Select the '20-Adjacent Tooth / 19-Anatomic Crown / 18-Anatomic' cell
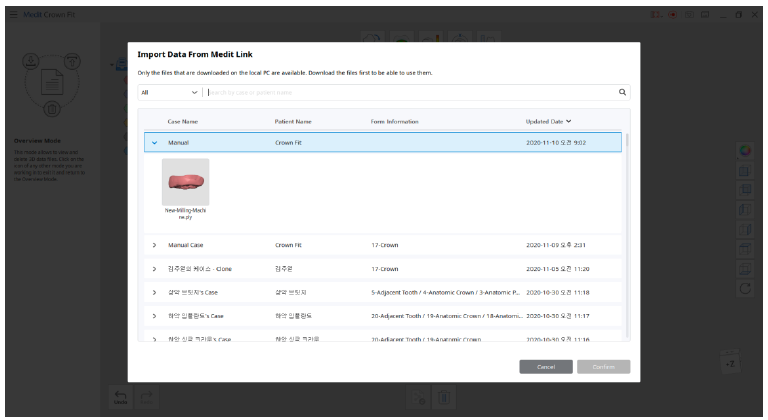 pyautogui.click(x=447, y=316)
